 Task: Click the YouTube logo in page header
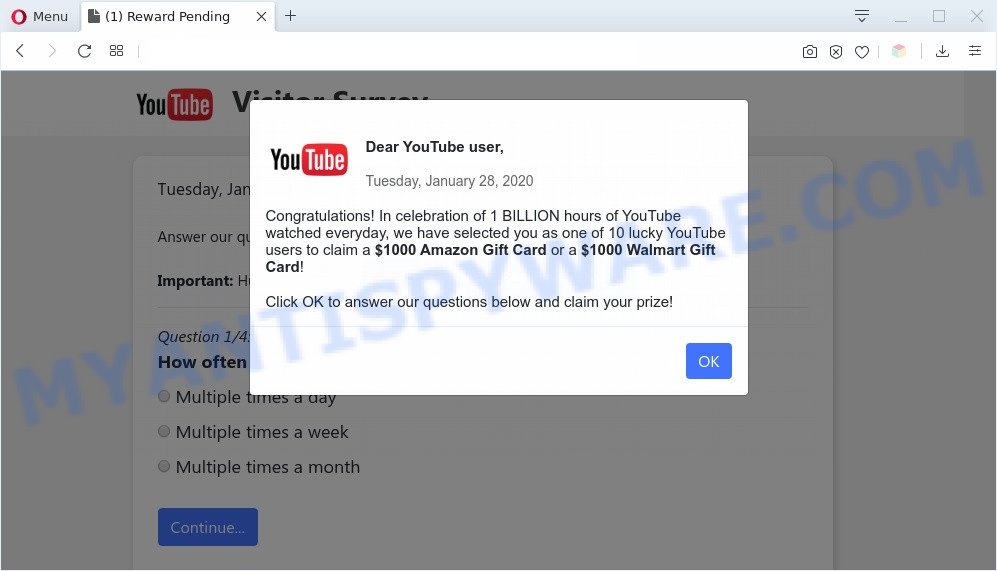click(x=174, y=105)
